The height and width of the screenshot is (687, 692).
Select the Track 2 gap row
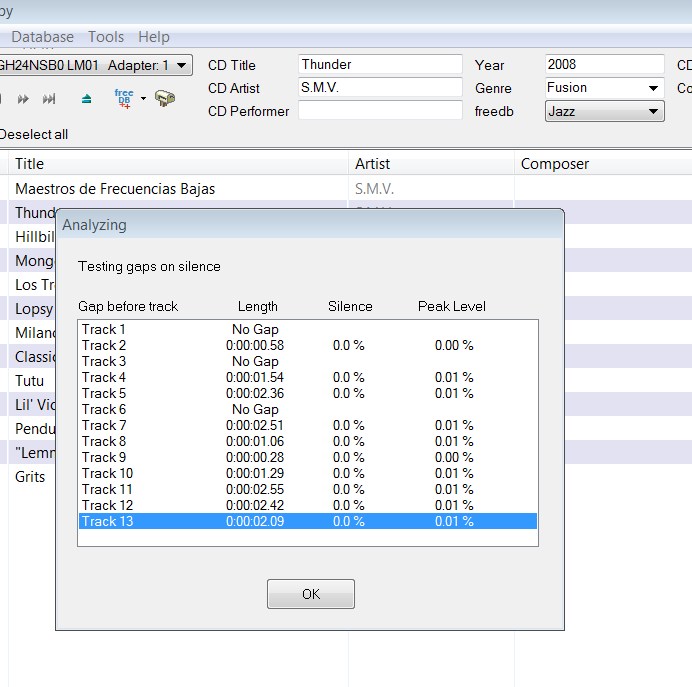tap(308, 345)
